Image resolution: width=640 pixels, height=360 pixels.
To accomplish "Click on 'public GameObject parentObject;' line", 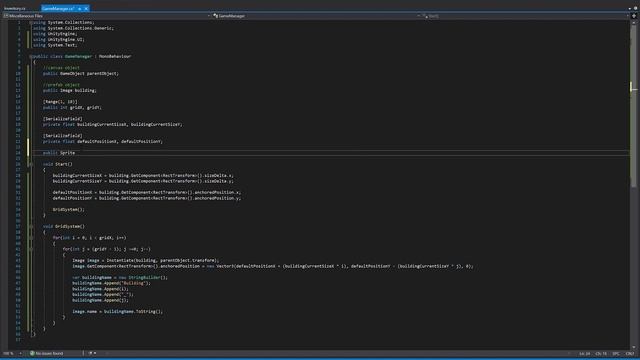I will click(x=81, y=73).
